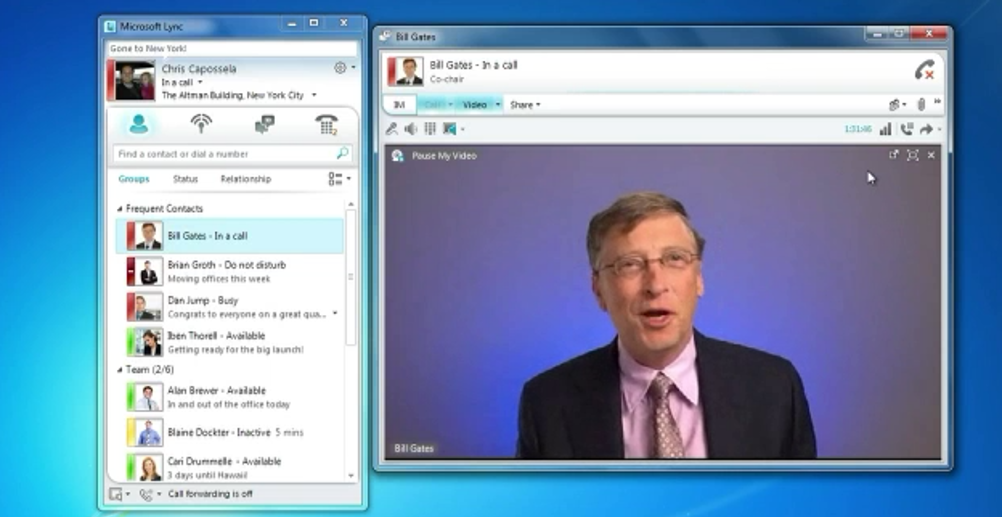Open the Call button dropdown arrow
The width and height of the screenshot is (1002, 517).
(450, 105)
